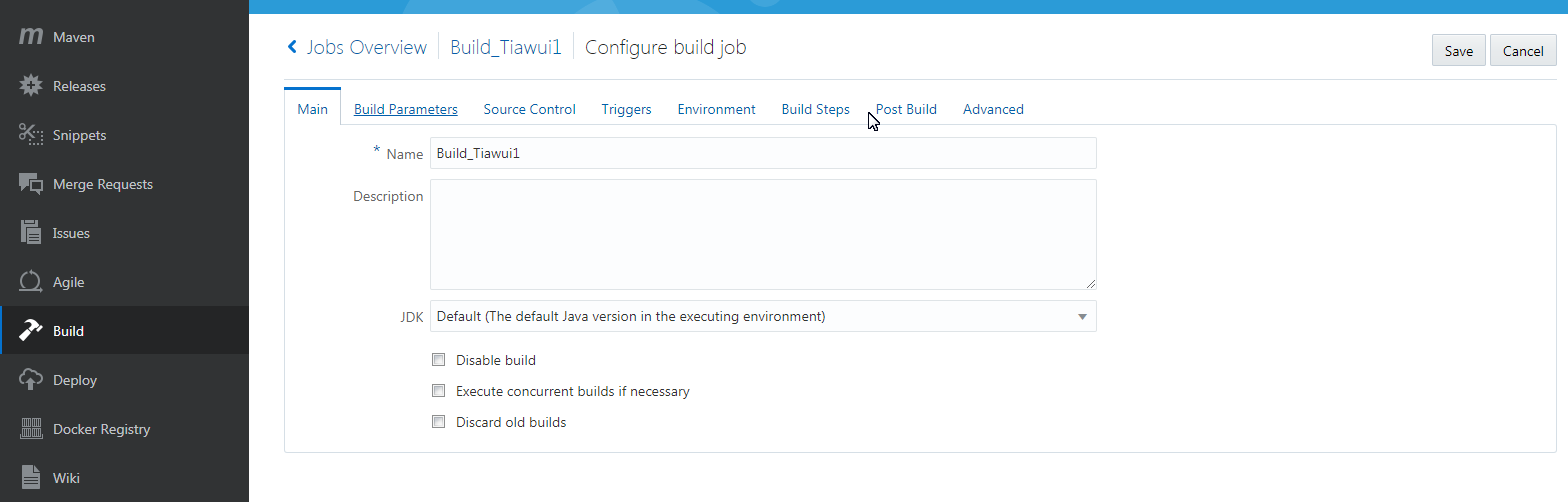
Task: Select the Build Steps tab
Action: [815, 109]
